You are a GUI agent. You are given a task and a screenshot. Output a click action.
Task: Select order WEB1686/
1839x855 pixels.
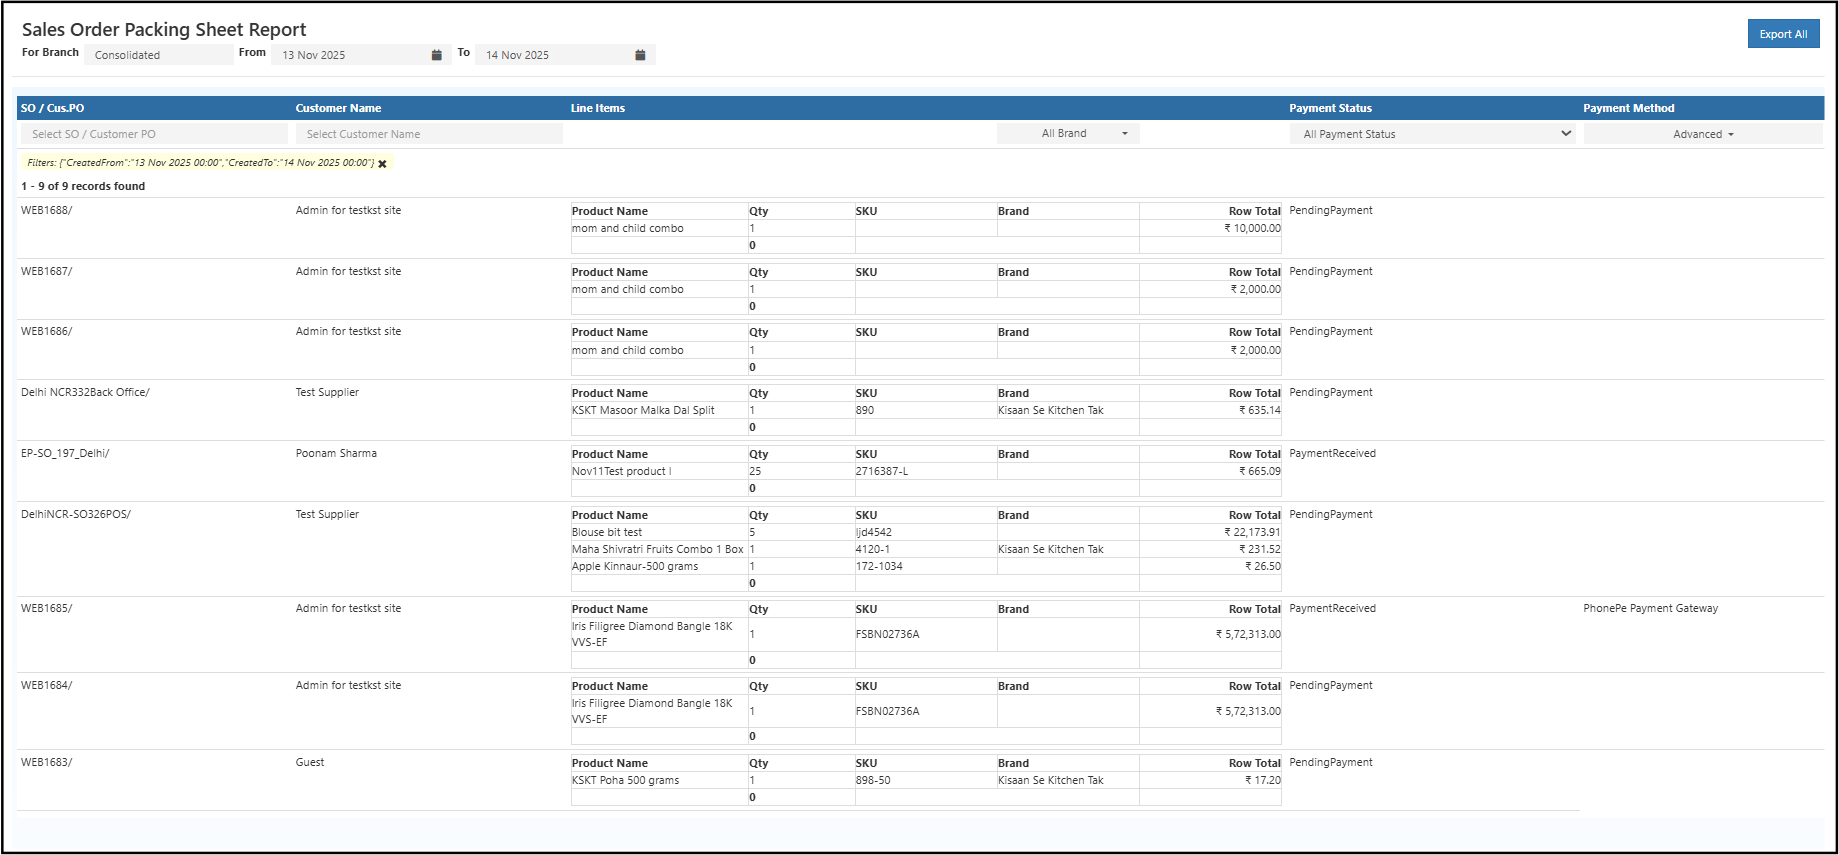[x=47, y=331]
